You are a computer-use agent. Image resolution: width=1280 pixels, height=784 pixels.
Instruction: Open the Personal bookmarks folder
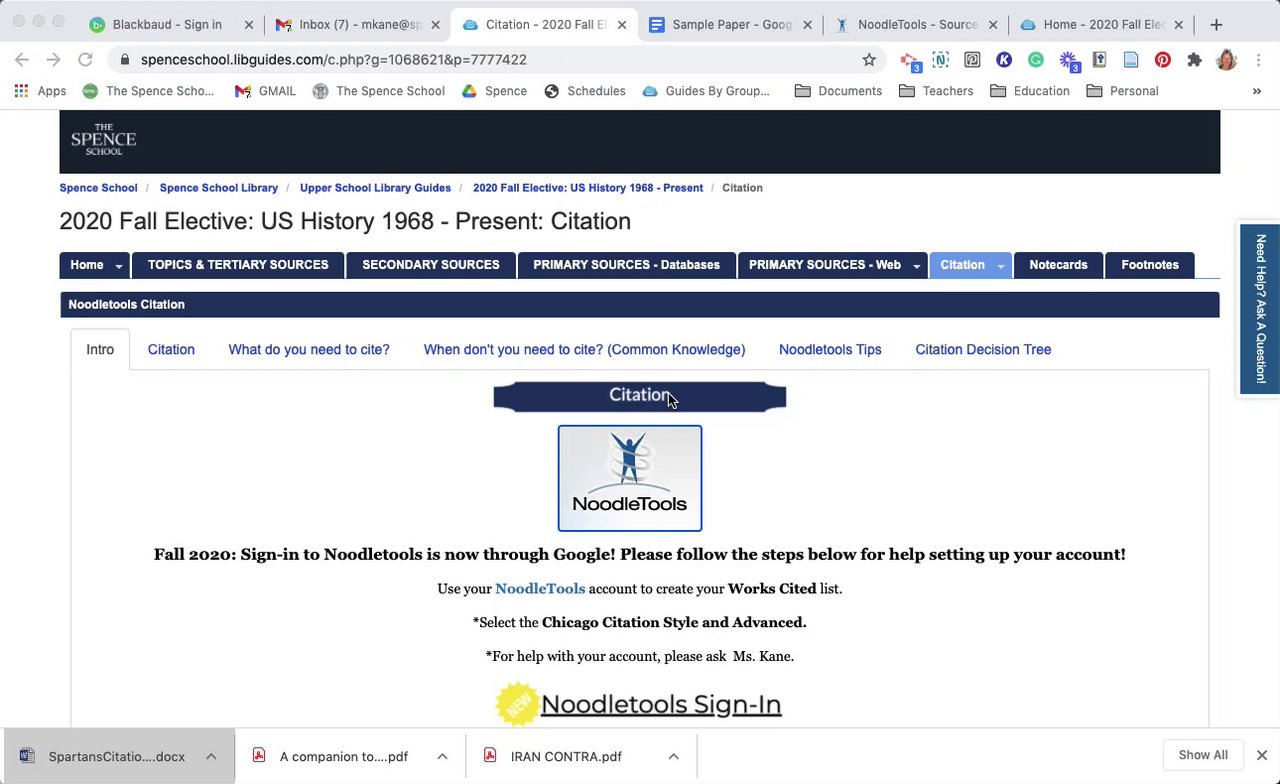[1122, 91]
